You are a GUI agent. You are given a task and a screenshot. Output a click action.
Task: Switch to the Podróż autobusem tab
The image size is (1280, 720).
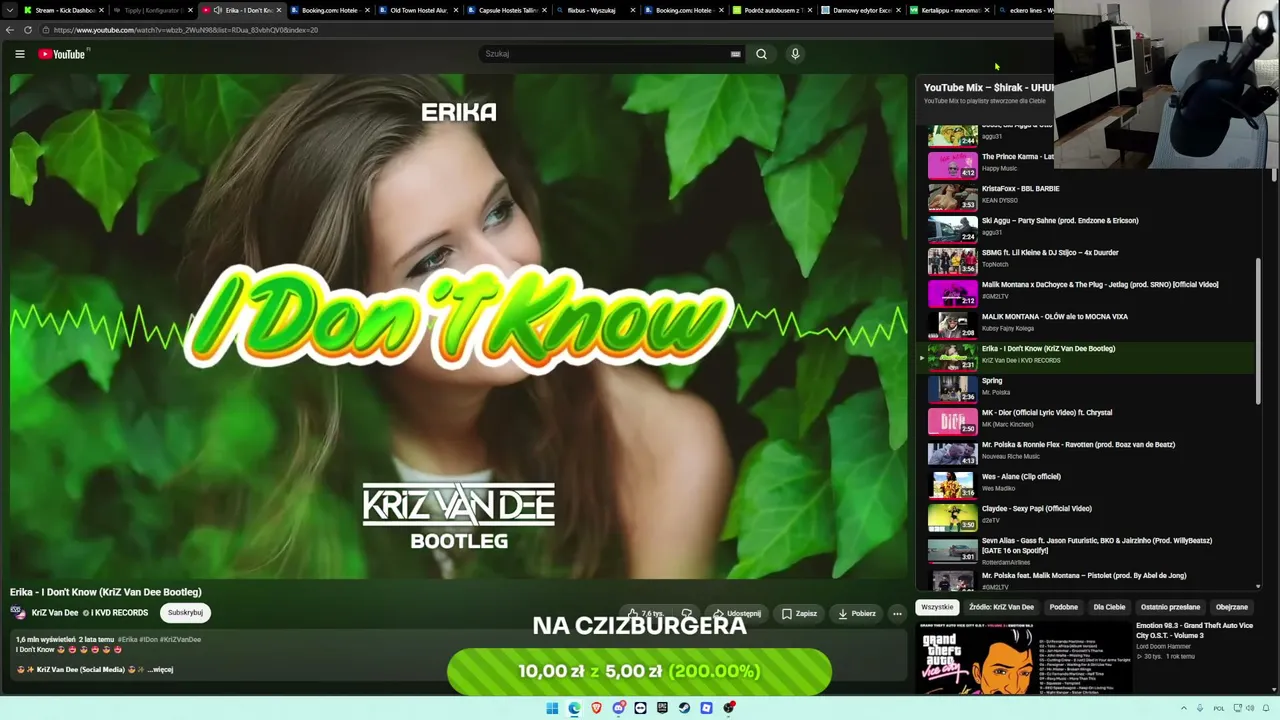(772, 10)
